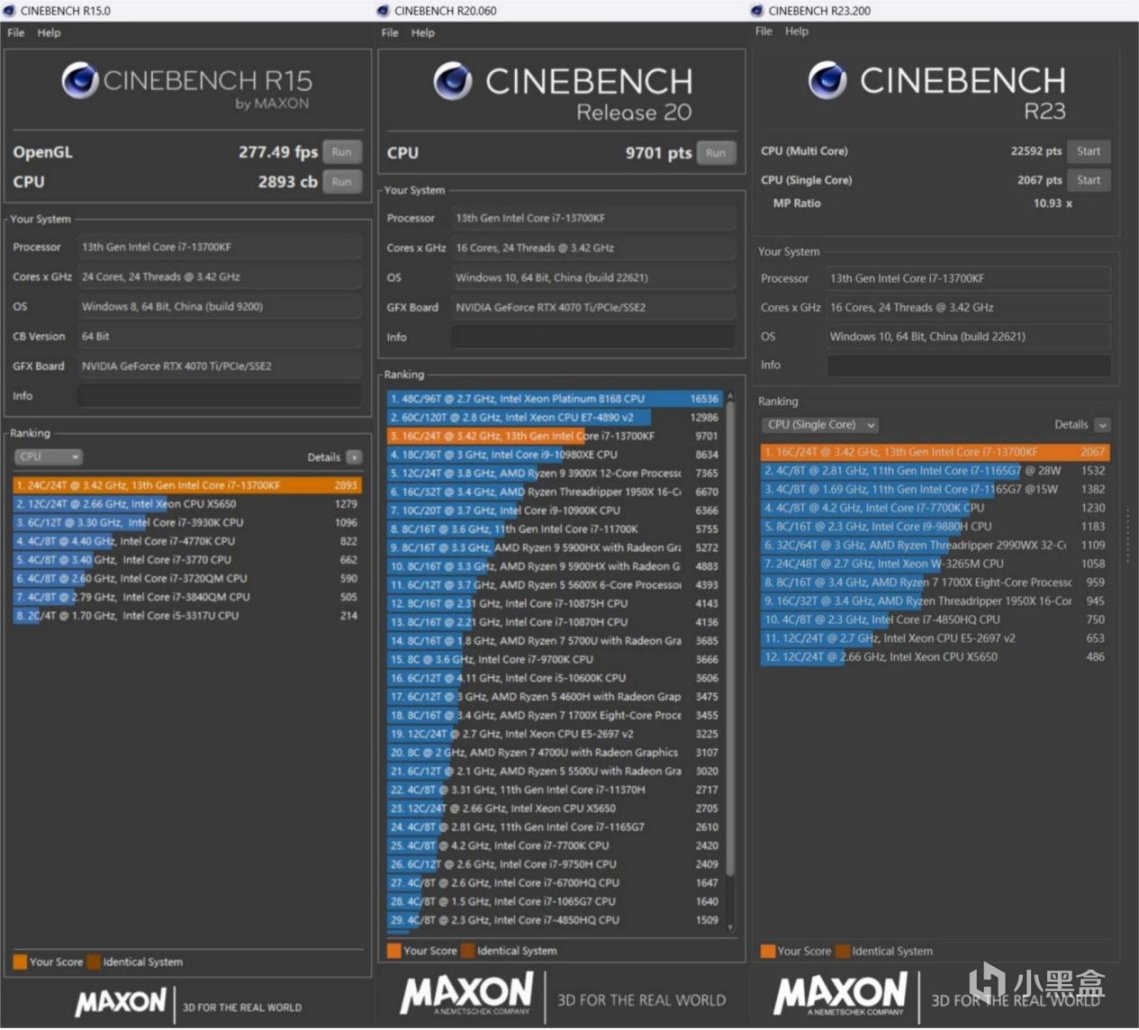Viewport: 1139px width, 1030px height.
Task: Select R20 ranking row Core i5-10600K
Action: click(554, 678)
